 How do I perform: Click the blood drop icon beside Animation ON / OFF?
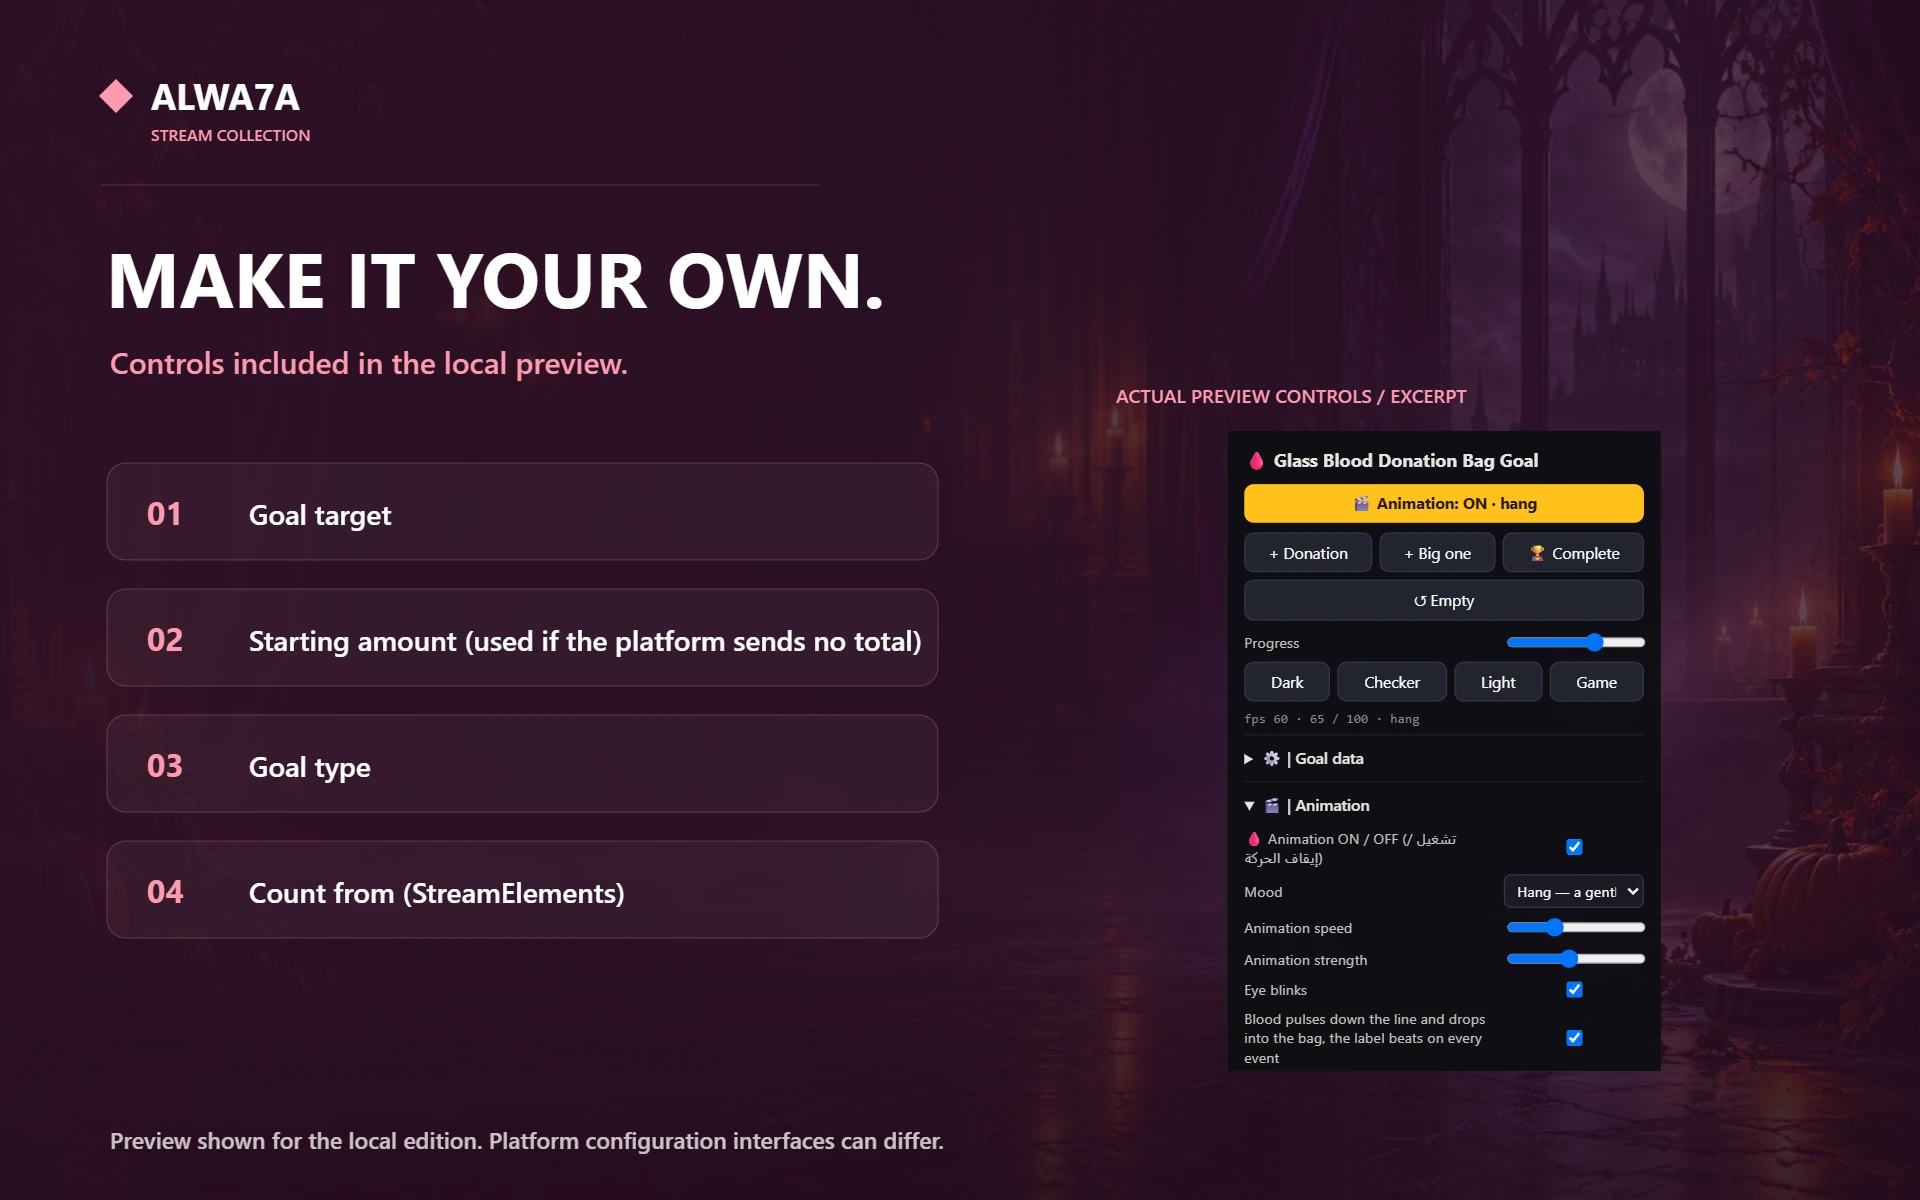[x=1253, y=839]
